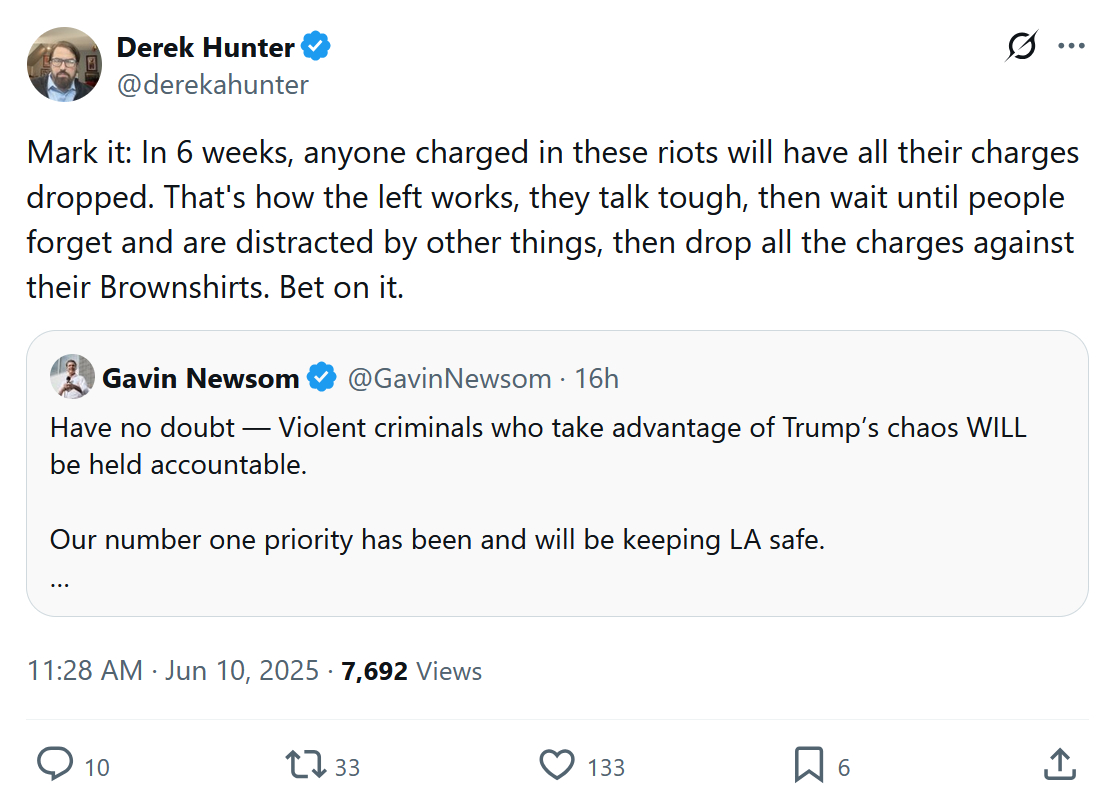Click Derek Hunter's blue verified badge
The width and height of the screenshot is (1114, 804).
(317, 47)
